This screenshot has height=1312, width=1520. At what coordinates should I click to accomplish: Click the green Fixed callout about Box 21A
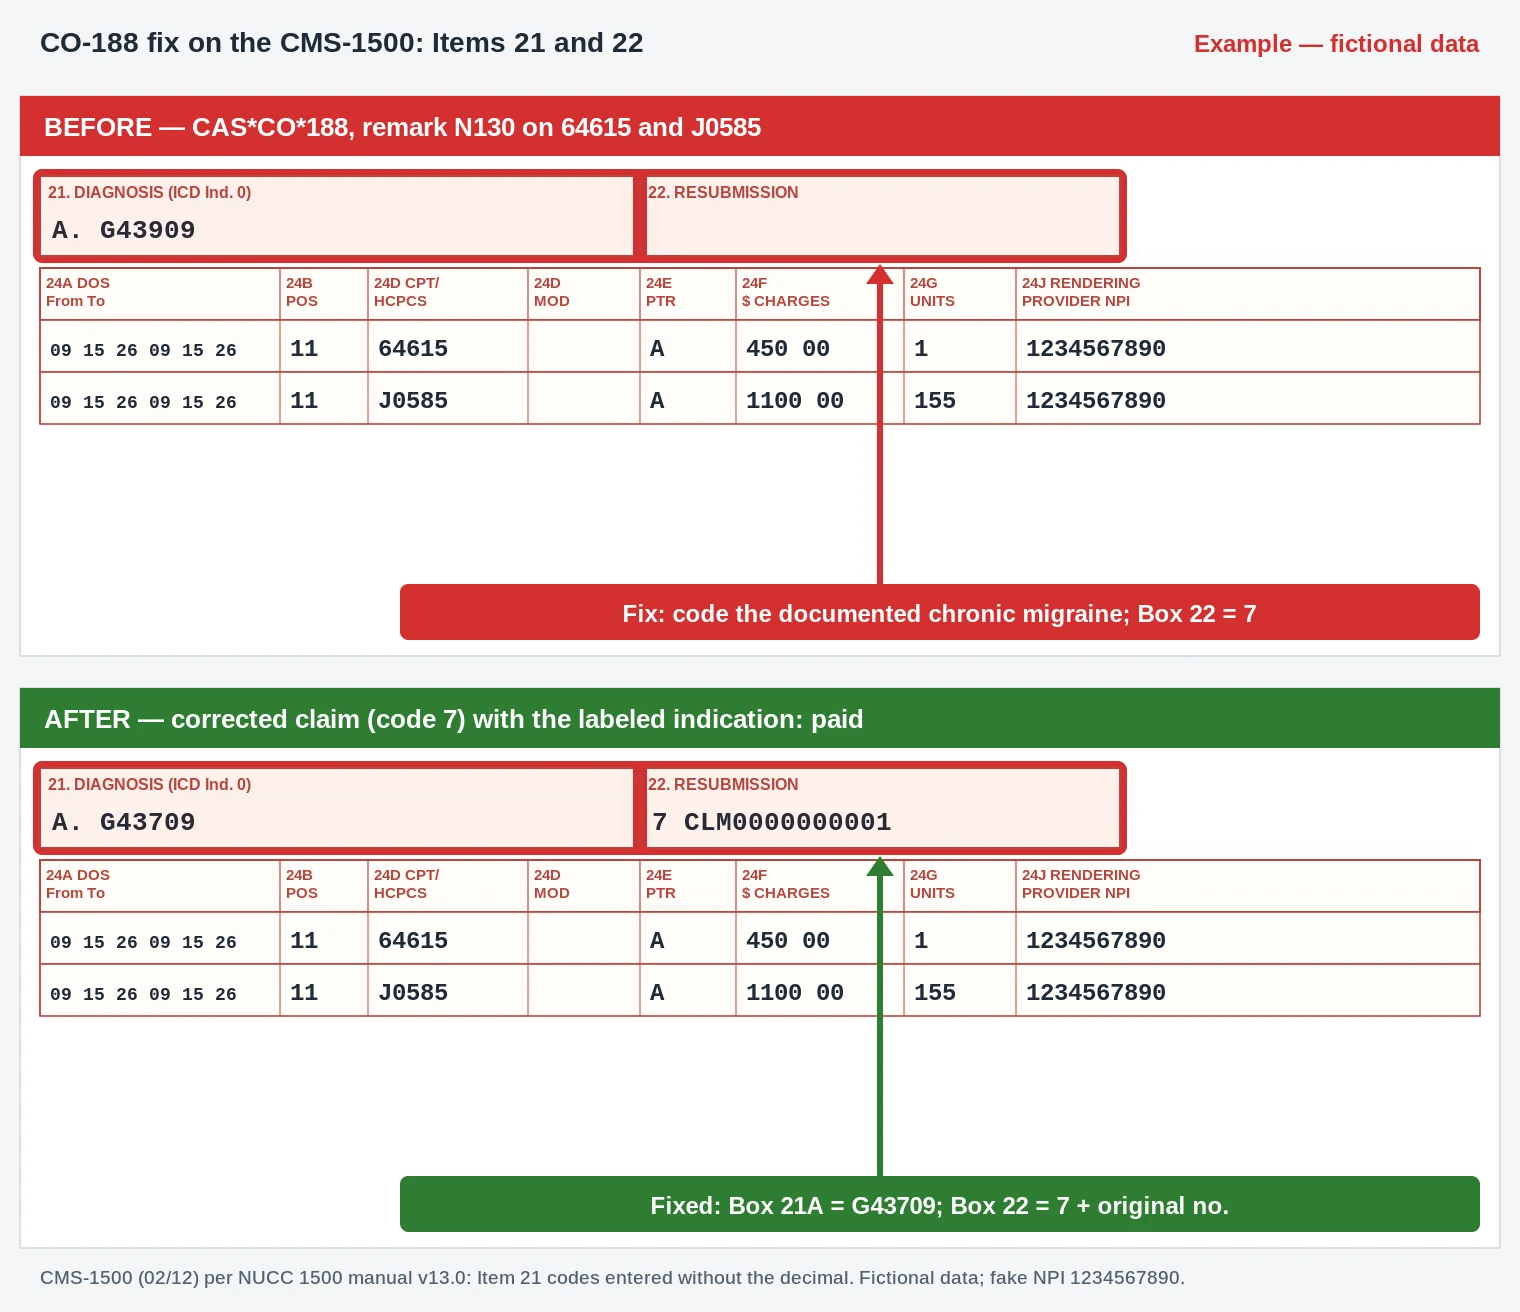pos(940,1204)
